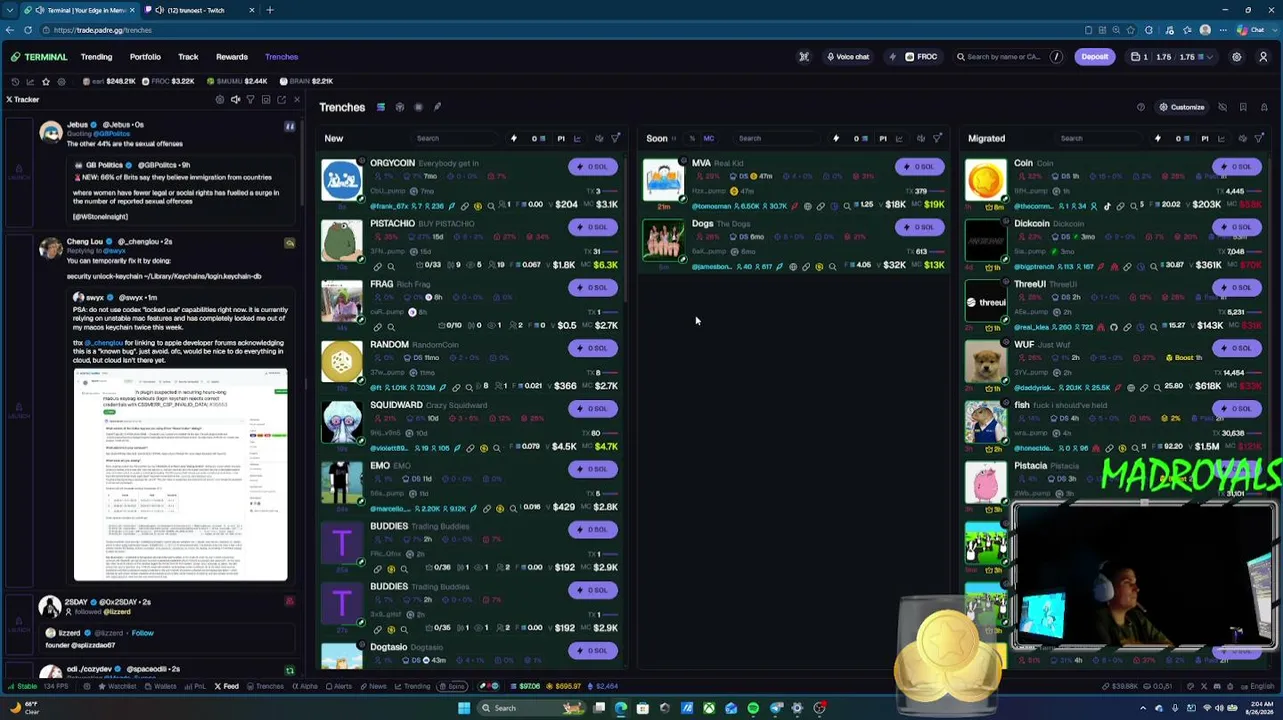The width and height of the screenshot is (1283, 720).
Task: Click the lightning icon in Migrated column
Action: tap(1158, 139)
